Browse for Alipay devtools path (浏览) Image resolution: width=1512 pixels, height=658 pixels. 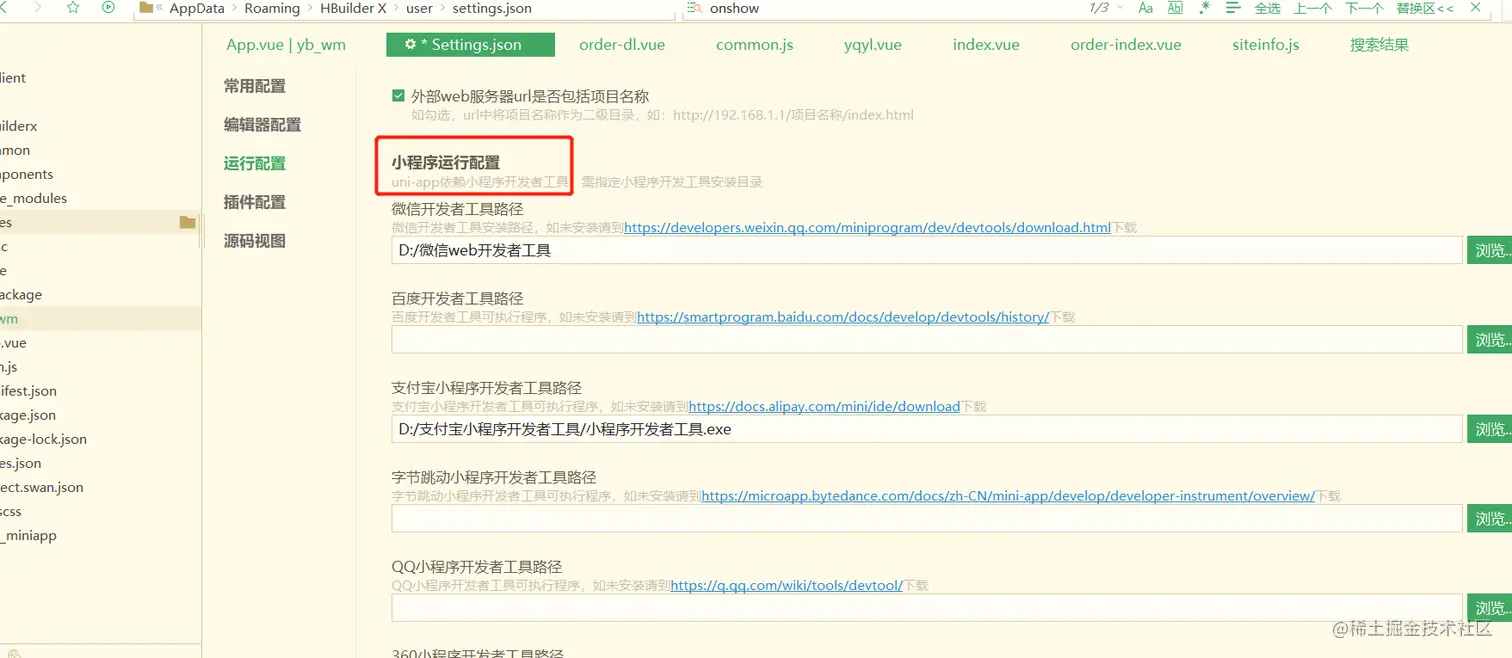tap(1489, 429)
